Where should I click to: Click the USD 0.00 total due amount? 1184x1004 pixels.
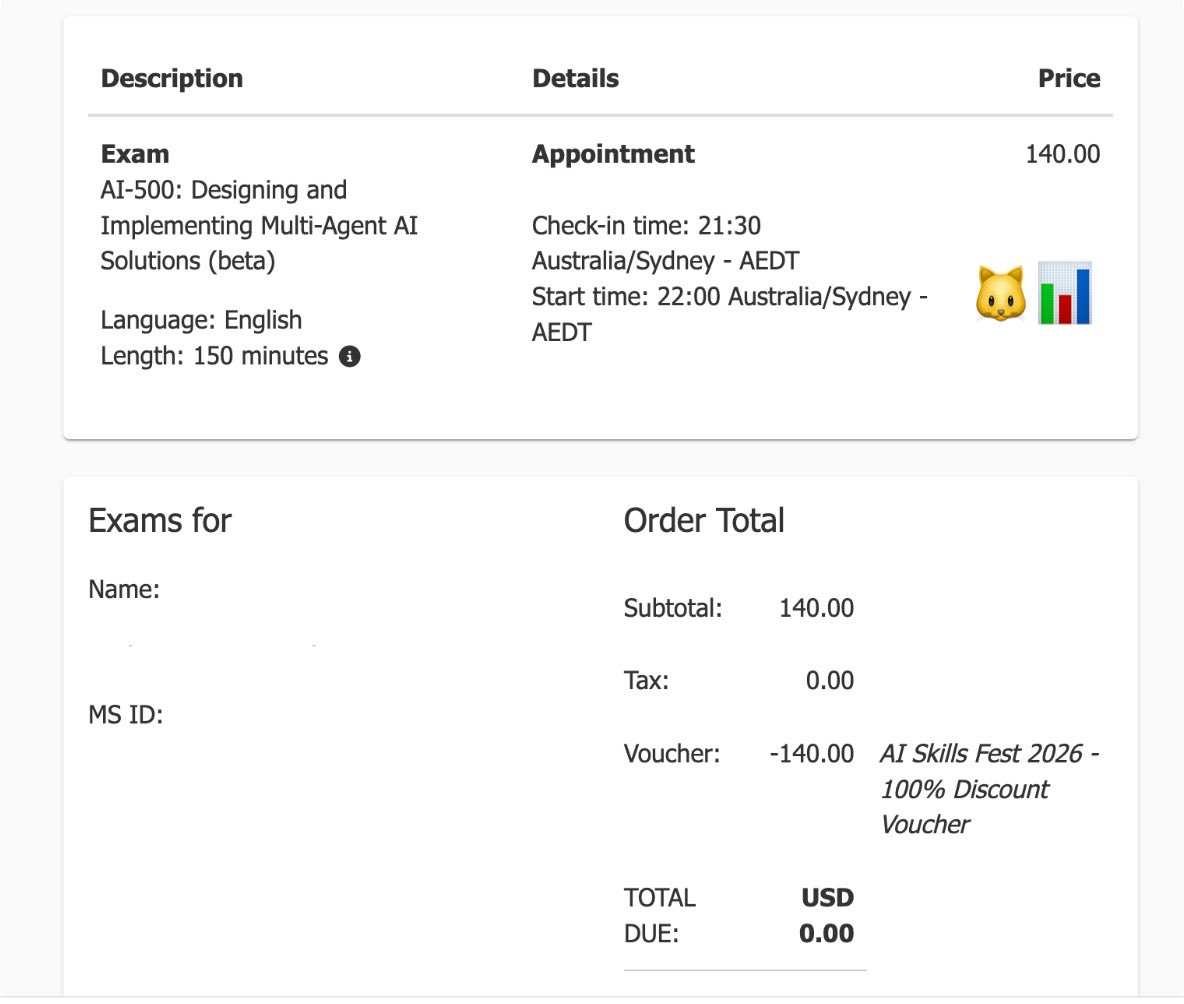point(827,915)
